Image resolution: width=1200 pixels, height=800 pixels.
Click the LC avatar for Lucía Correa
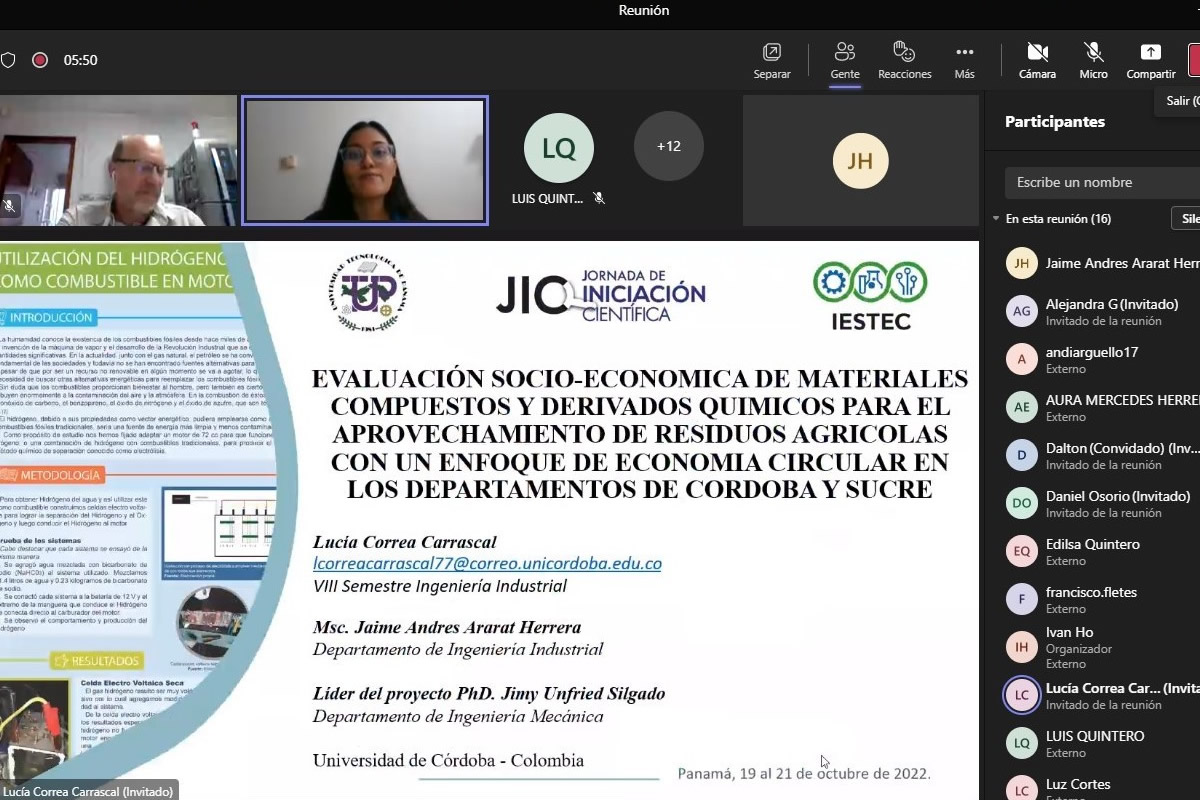pyautogui.click(x=1022, y=696)
